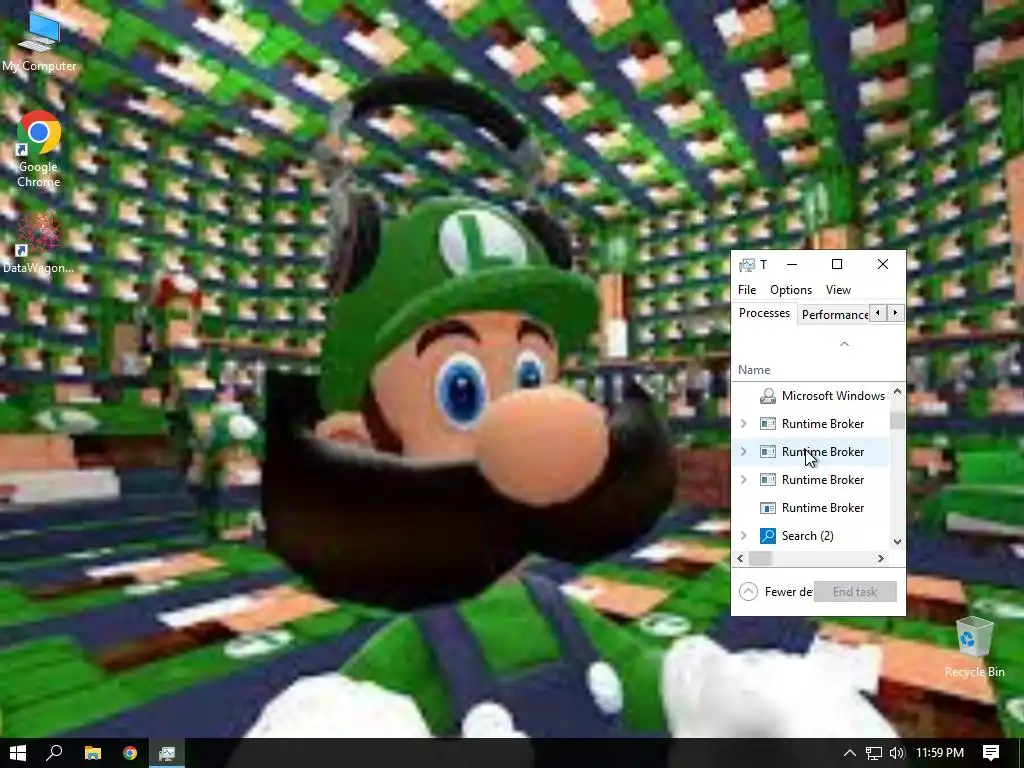The height and width of the screenshot is (768, 1024).
Task: Show hidden system tray icons
Action: pos(850,753)
